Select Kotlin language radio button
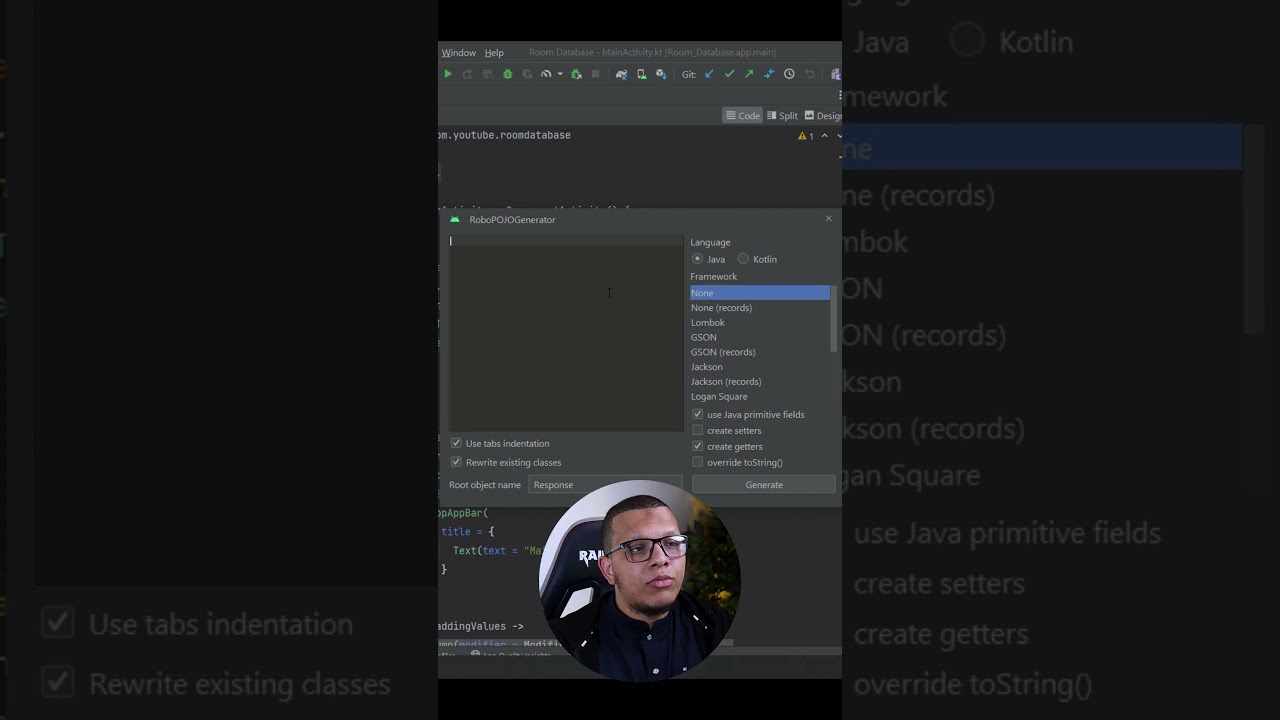 pos(743,259)
